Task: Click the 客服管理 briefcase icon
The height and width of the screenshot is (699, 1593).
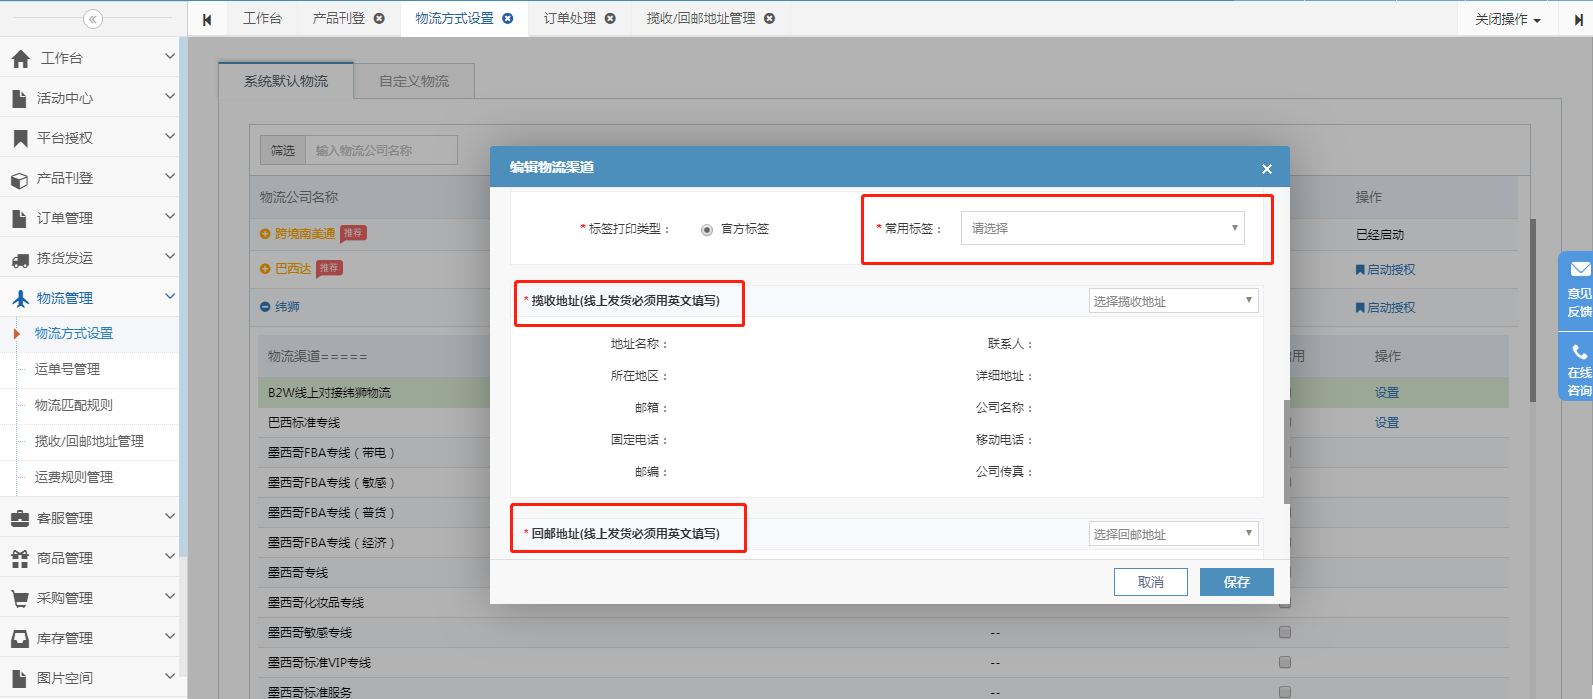Action: (20, 518)
